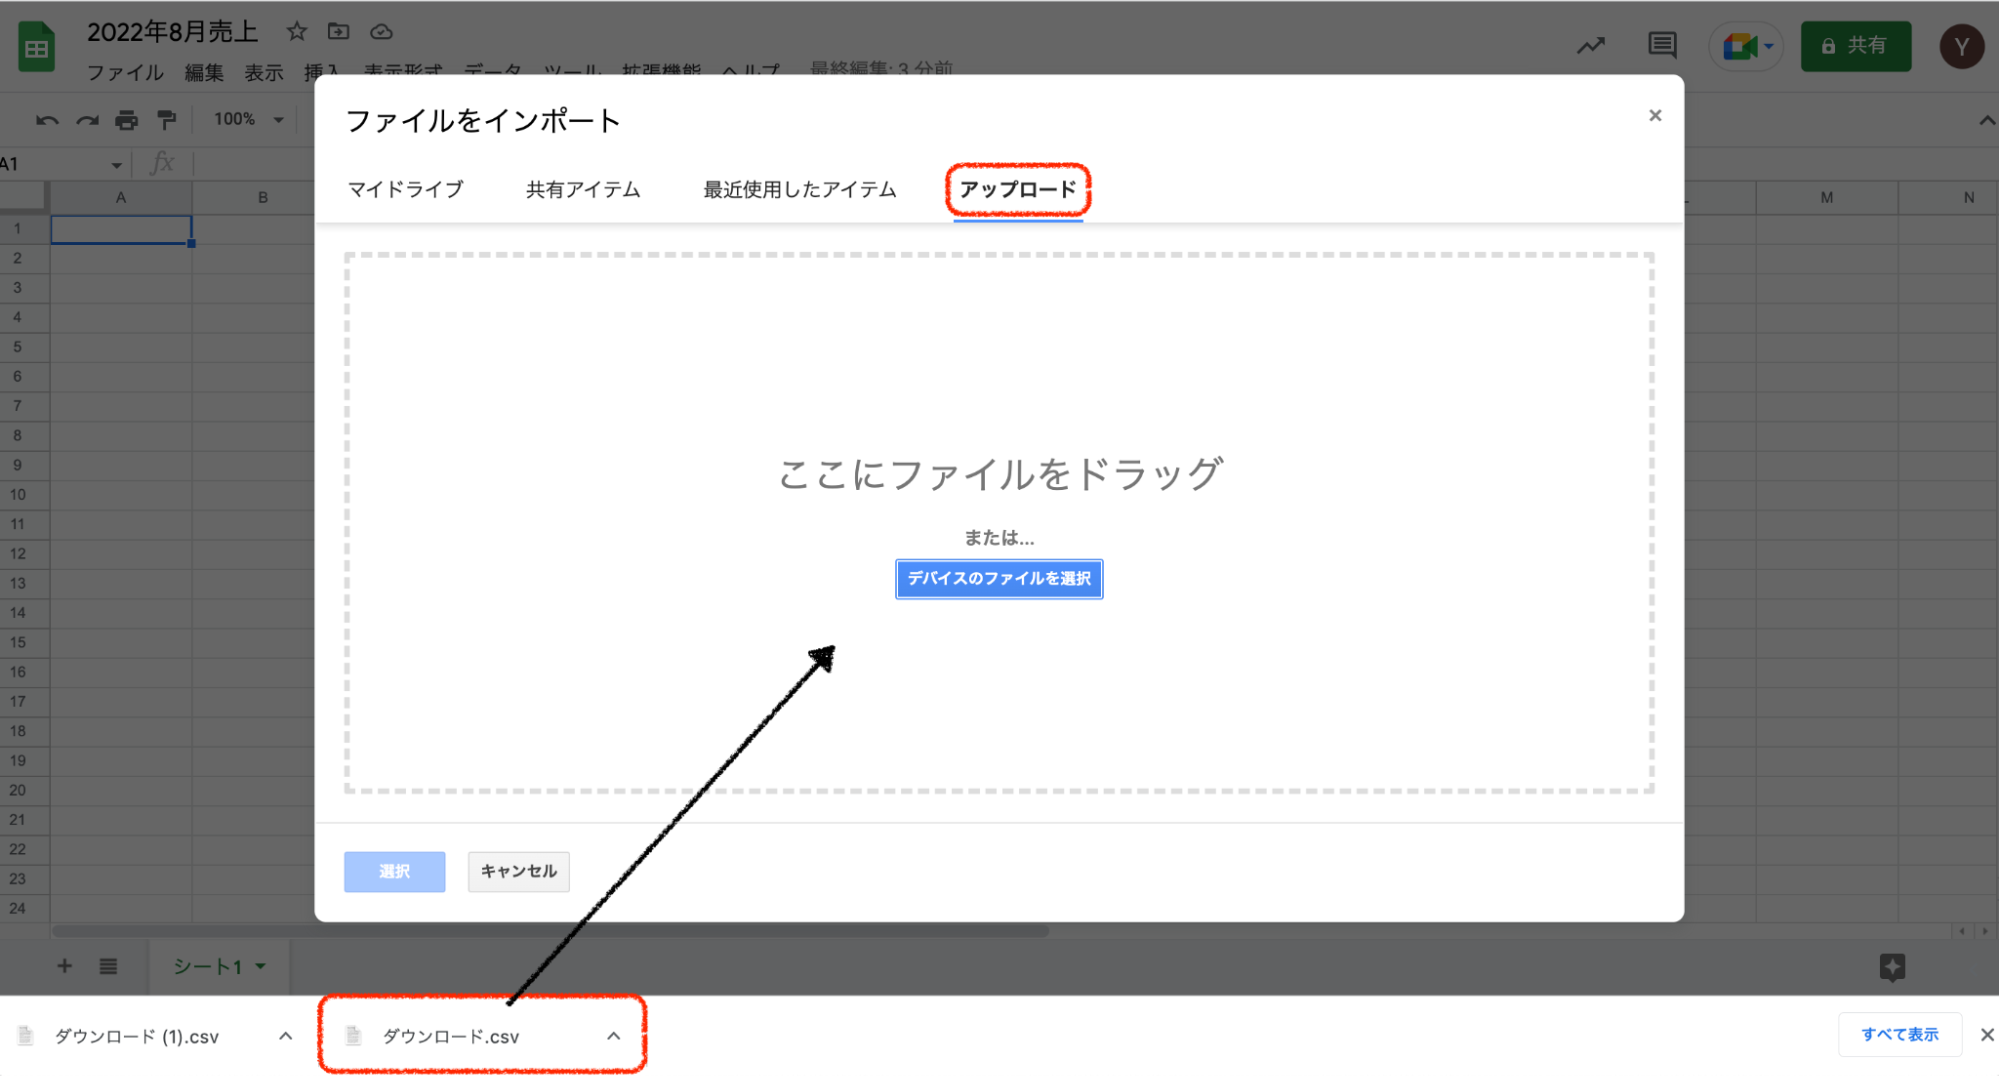Open the 最近使用したアイテム tab

pyautogui.click(x=799, y=190)
